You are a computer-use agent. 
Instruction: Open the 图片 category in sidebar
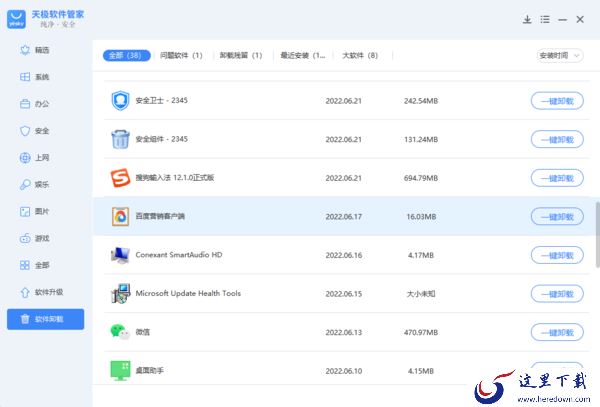(x=35, y=212)
